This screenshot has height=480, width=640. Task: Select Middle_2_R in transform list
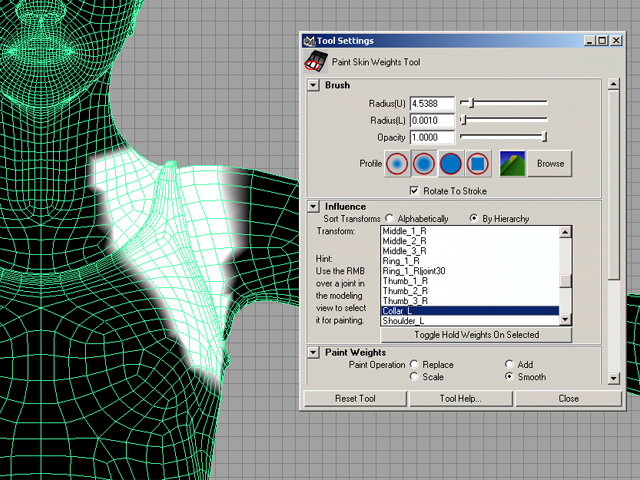pyautogui.click(x=469, y=241)
